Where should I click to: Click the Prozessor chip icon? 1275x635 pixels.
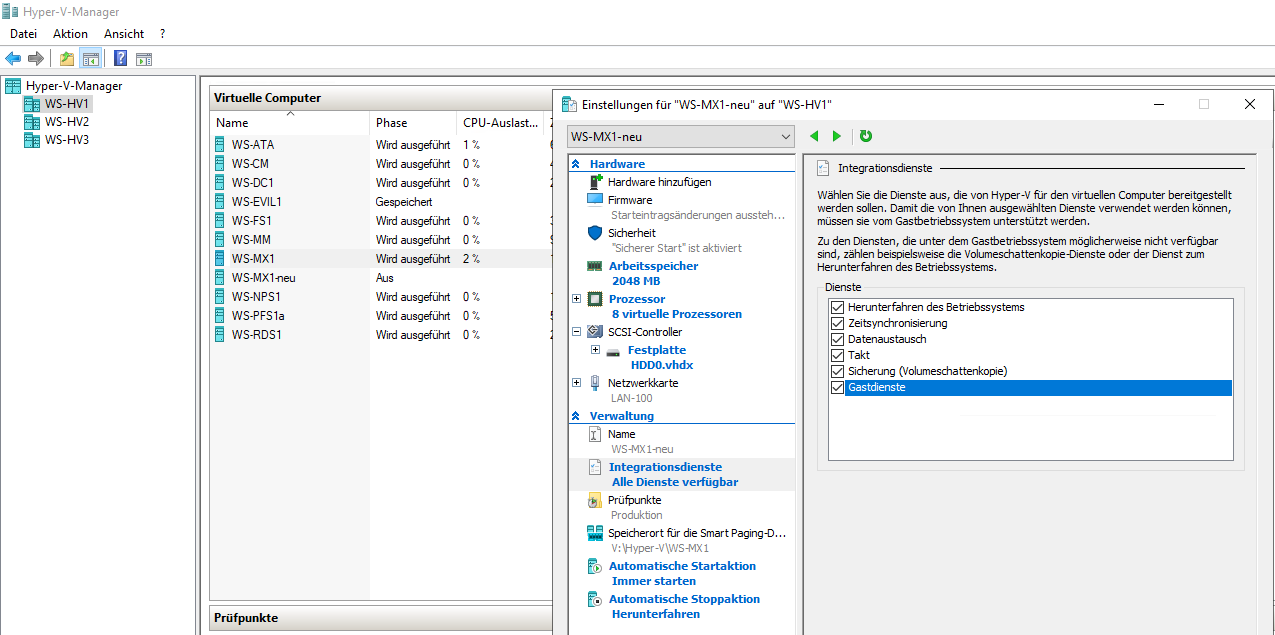(x=595, y=299)
